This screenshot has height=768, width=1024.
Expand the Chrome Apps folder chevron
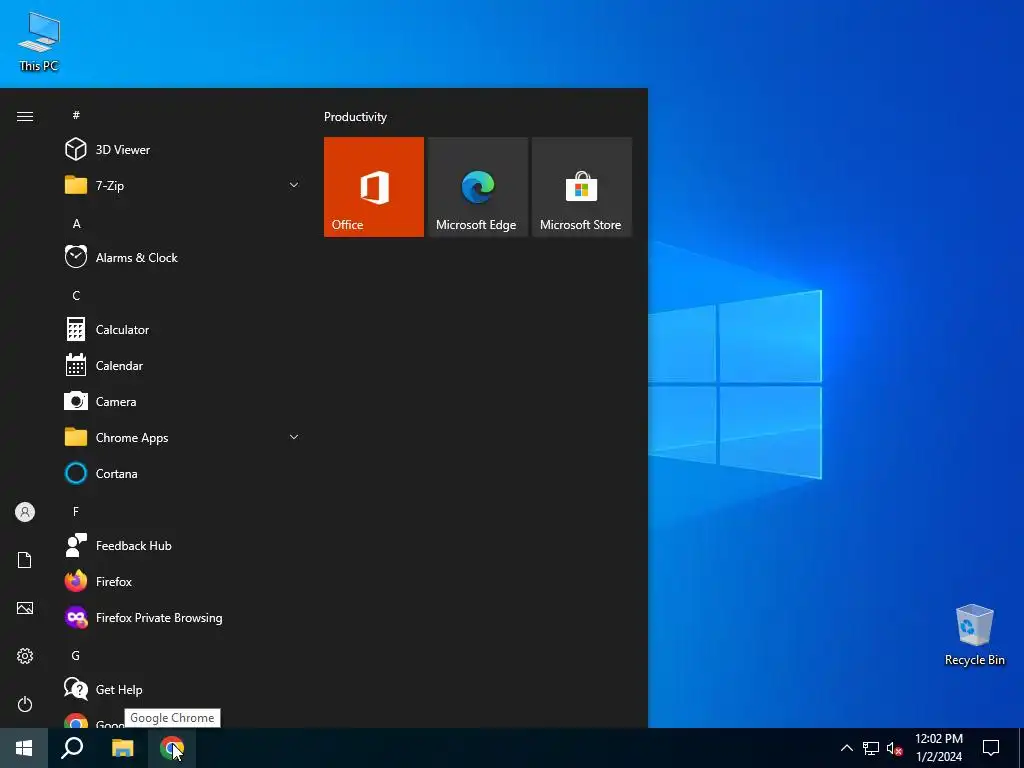294,438
